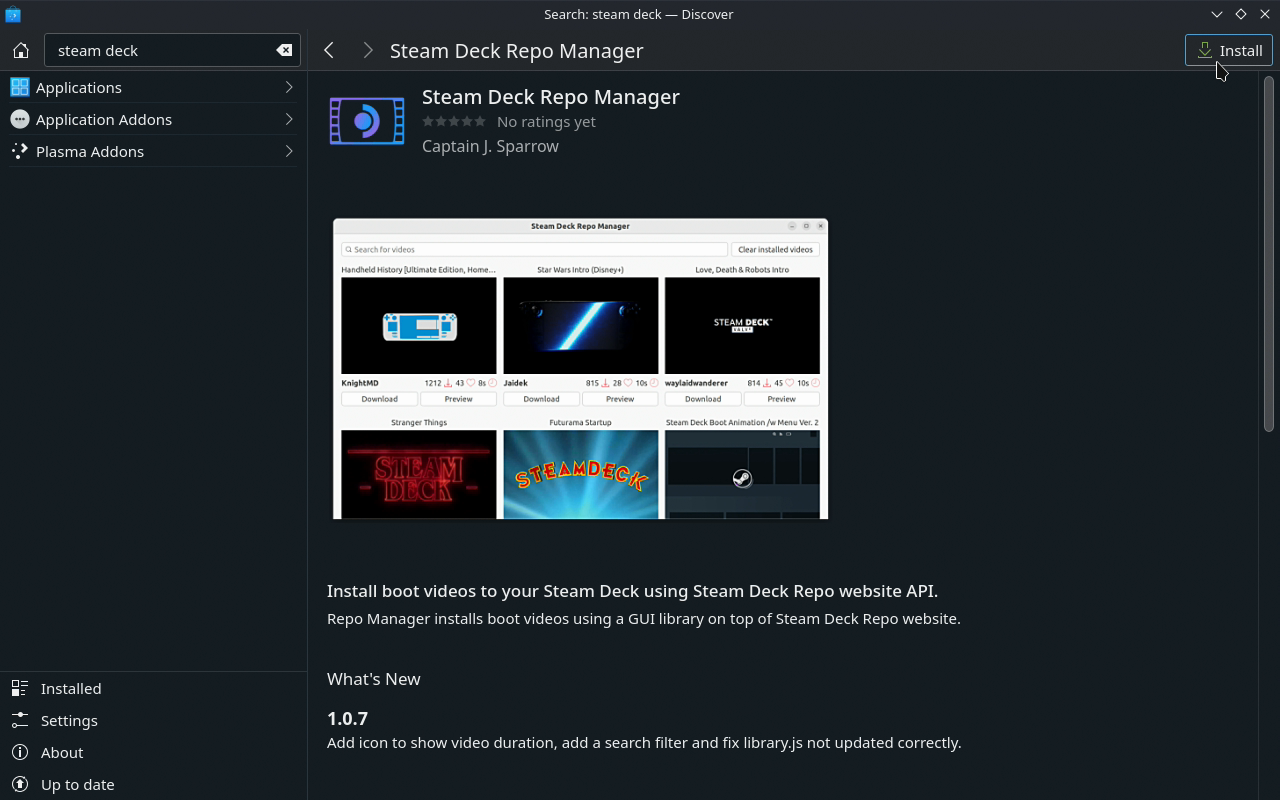Click the Installed section icon
Screen dimensions: 1280x800
20,688
